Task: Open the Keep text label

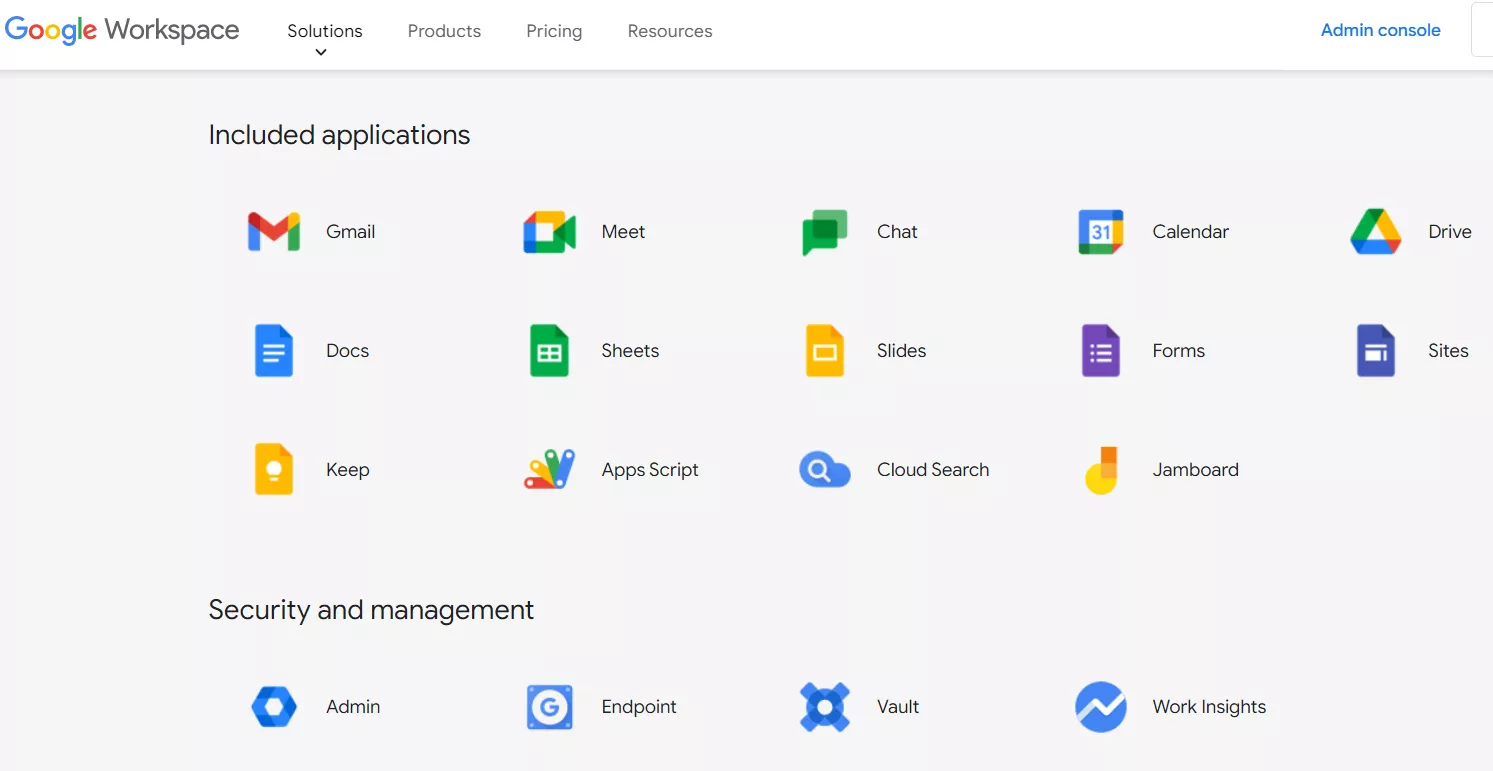Action: point(348,470)
